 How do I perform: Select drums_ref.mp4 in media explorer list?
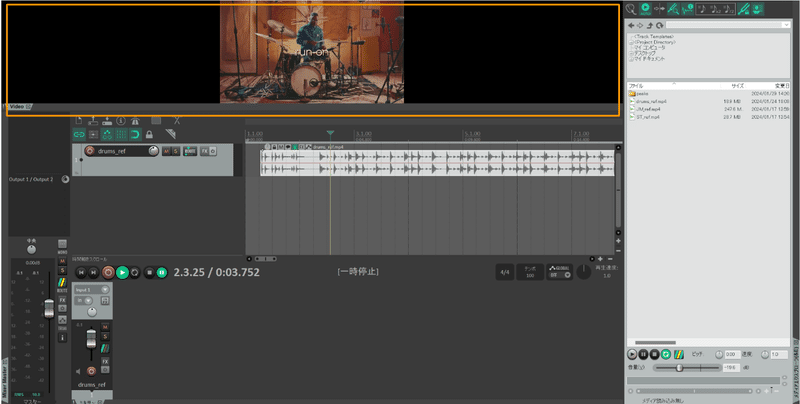click(651, 102)
